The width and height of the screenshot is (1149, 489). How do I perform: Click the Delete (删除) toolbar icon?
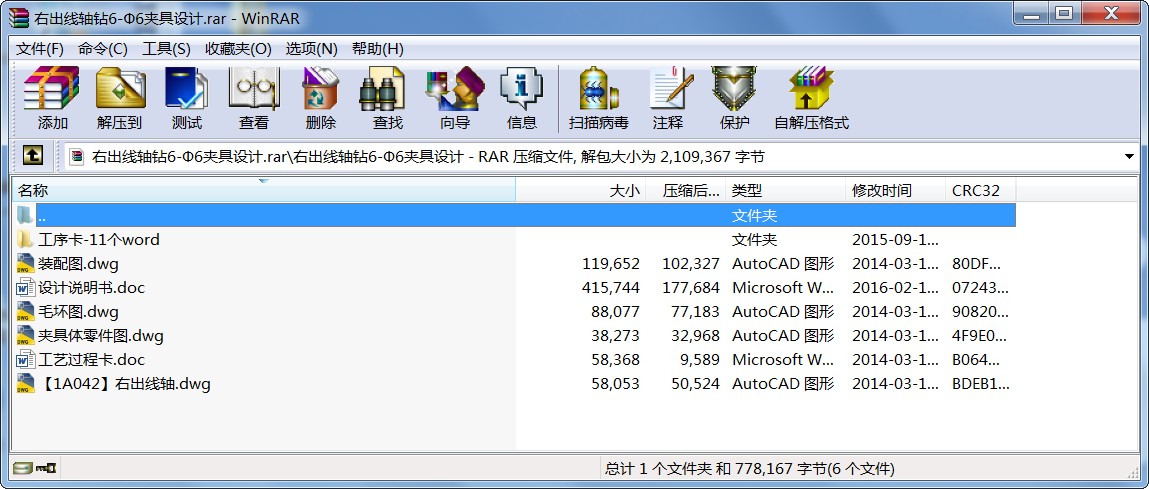[x=320, y=99]
